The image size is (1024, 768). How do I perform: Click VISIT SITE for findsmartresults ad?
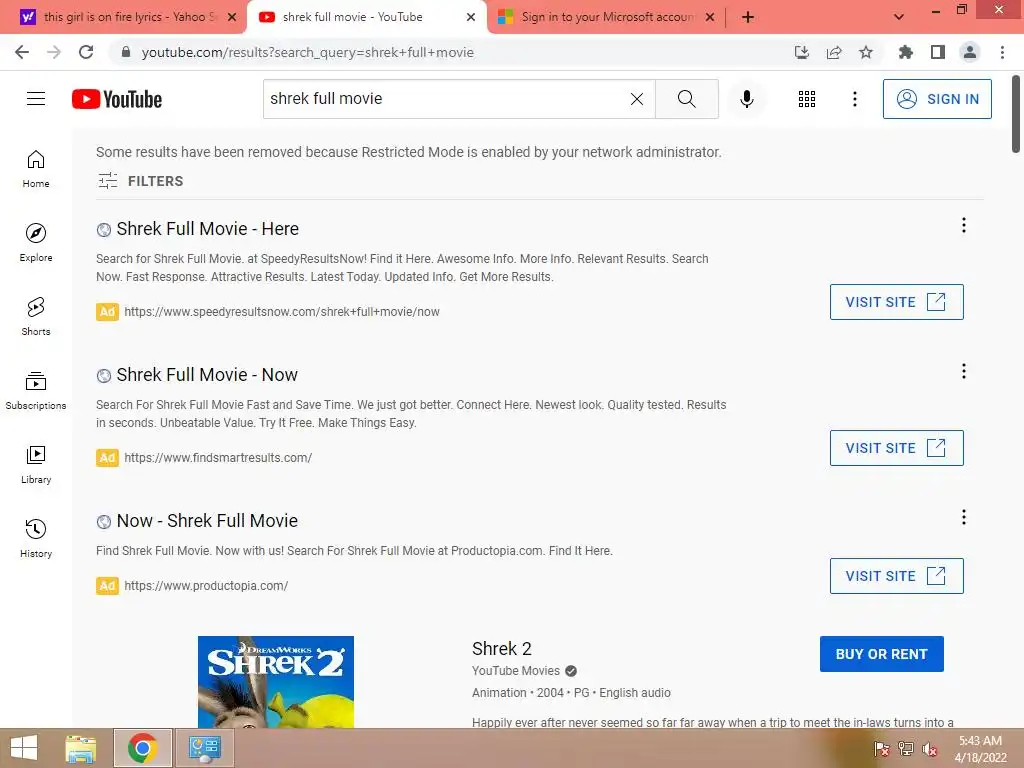click(x=896, y=448)
